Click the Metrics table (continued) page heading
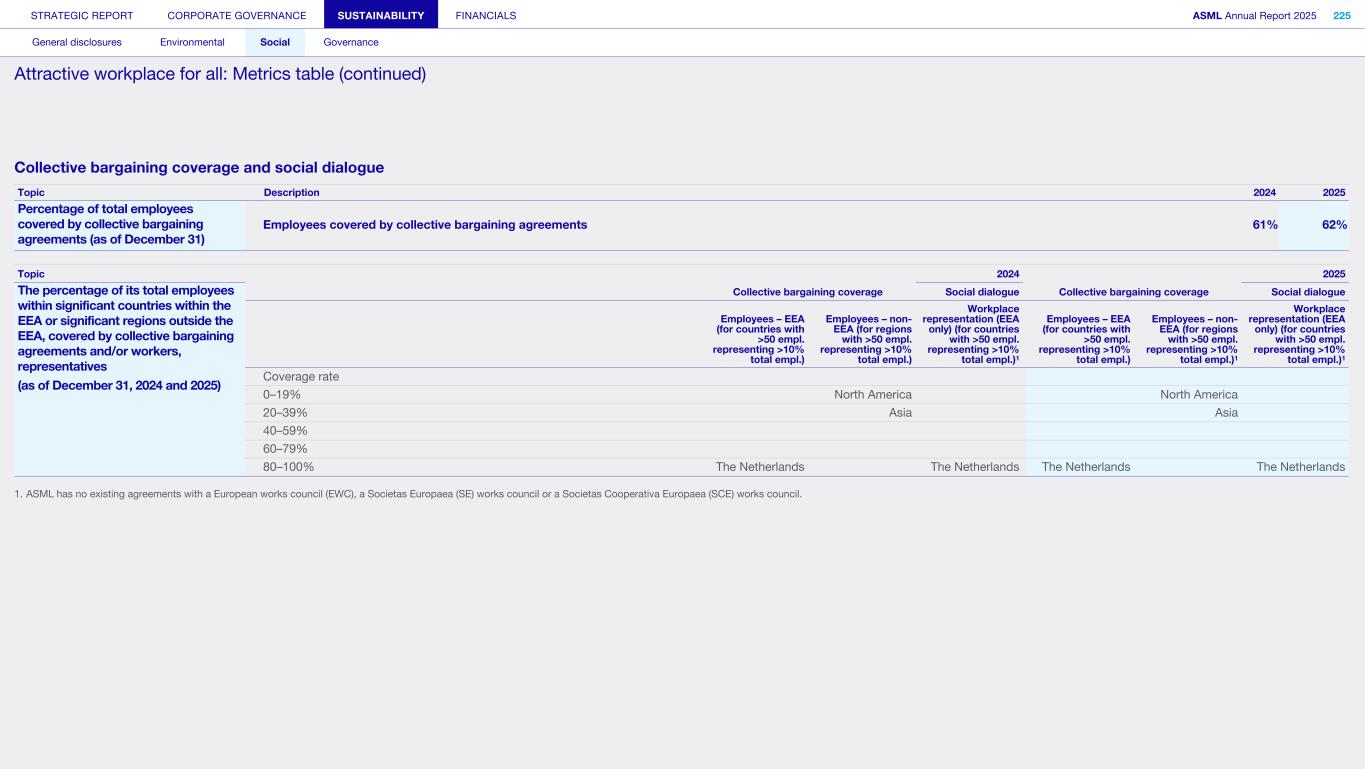The width and height of the screenshot is (1365, 769). click(x=220, y=74)
